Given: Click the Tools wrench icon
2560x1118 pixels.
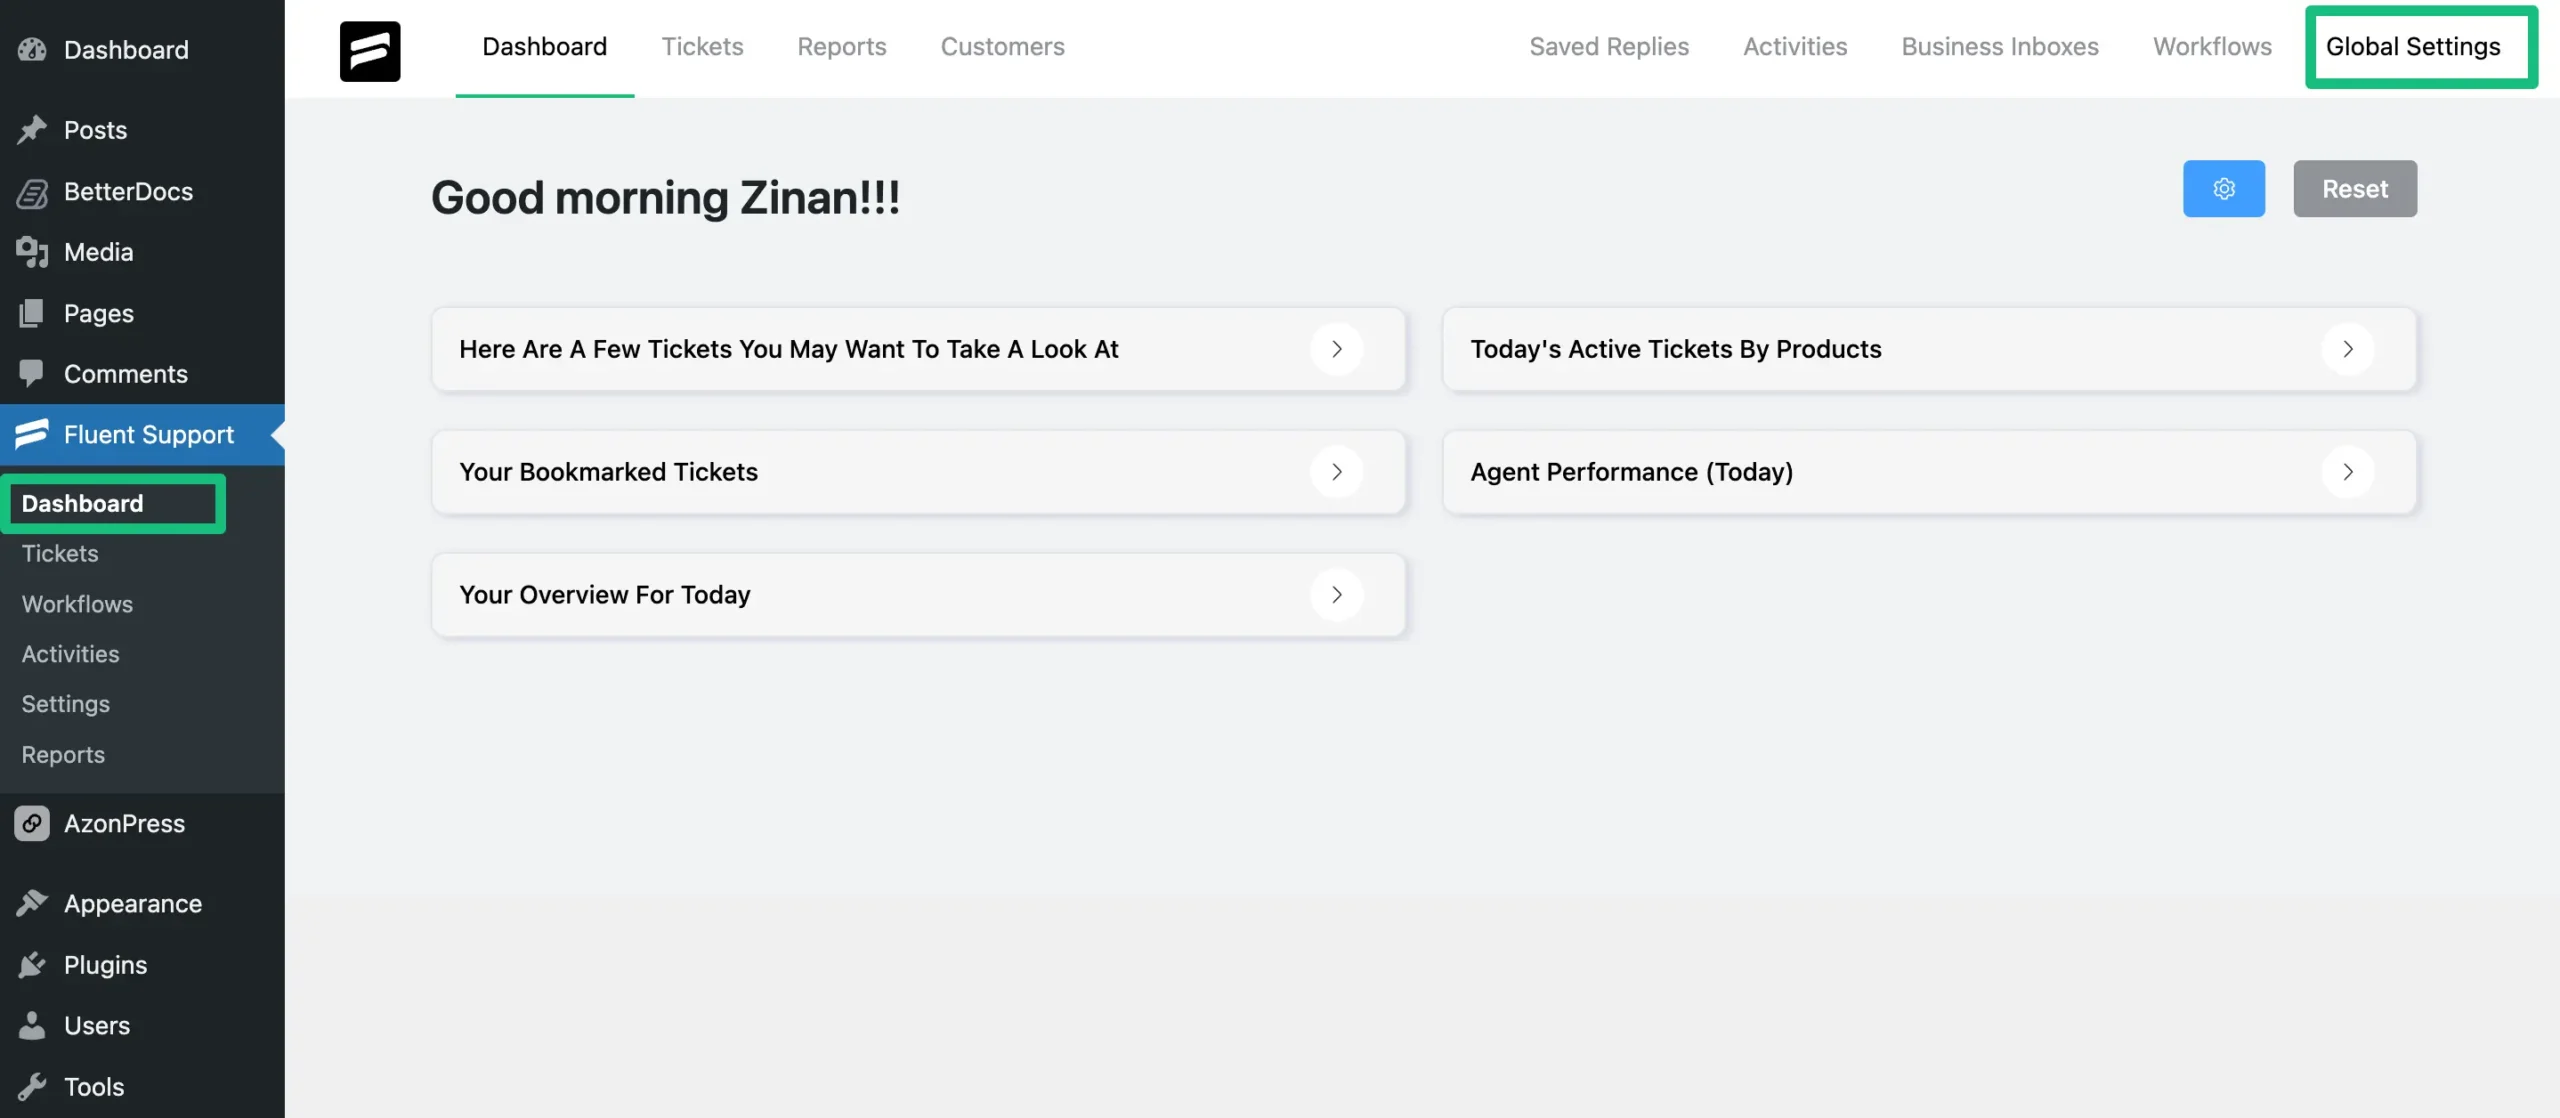Looking at the screenshot, I should point(32,1087).
